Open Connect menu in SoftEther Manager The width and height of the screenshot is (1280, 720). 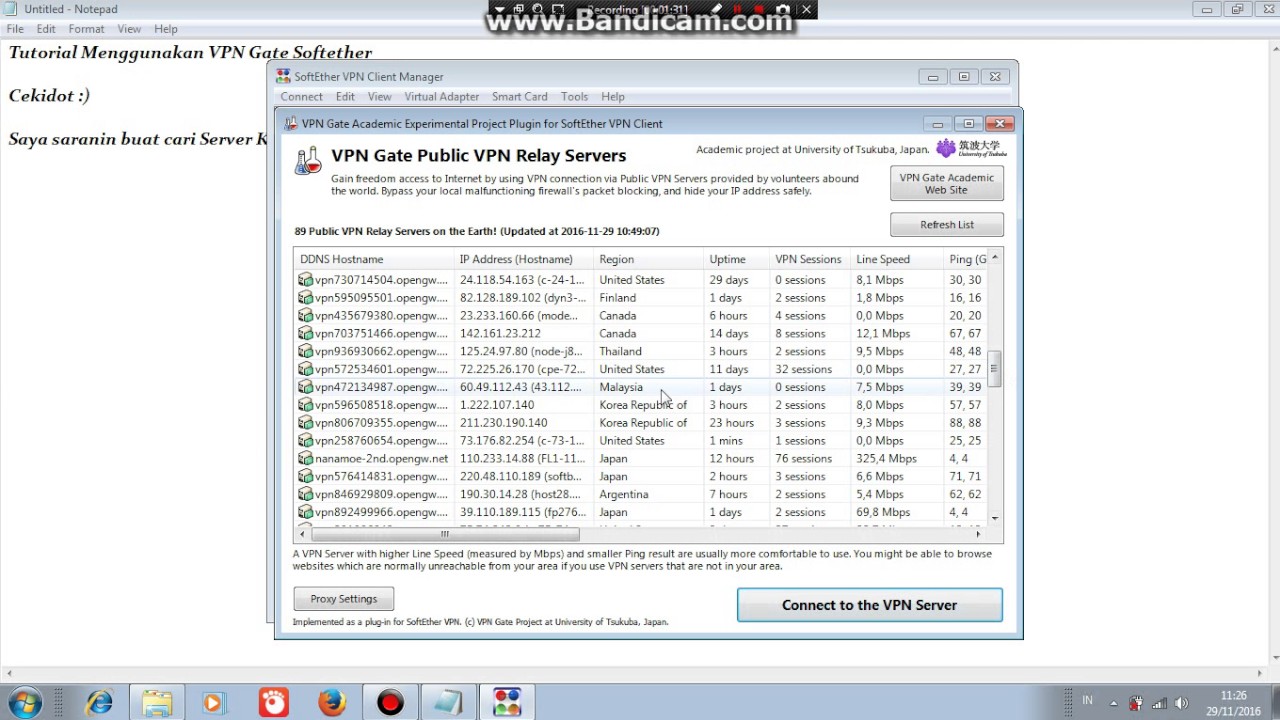[301, 97]
